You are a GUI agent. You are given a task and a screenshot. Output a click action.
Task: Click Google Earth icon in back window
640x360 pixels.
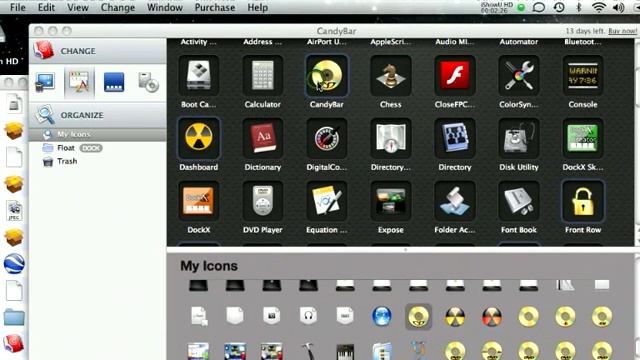[x=14, y=264]
